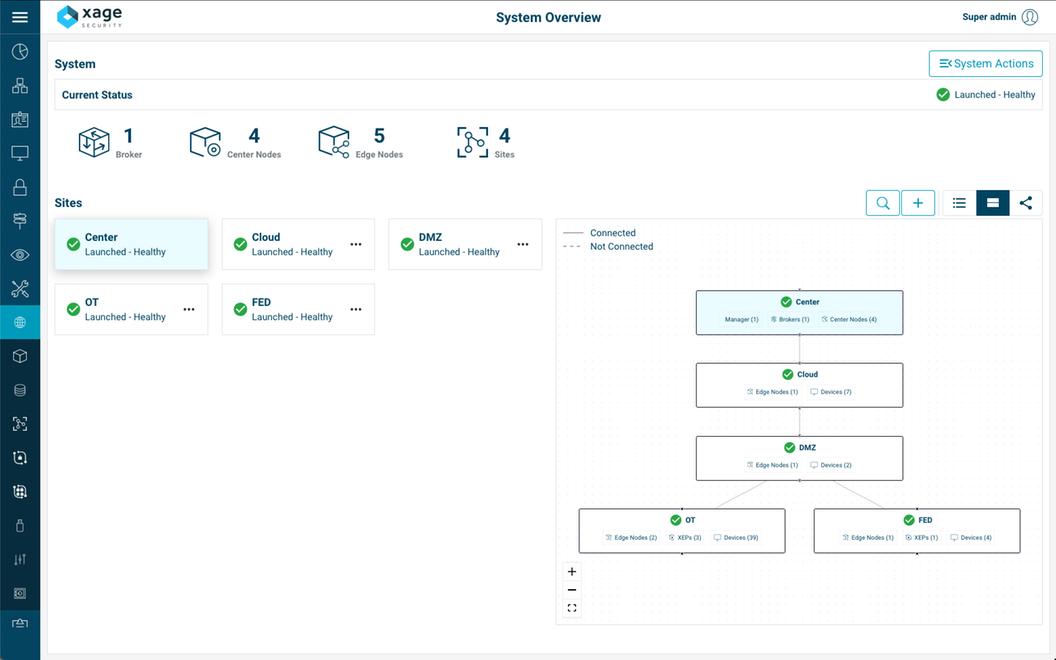The height and width of the screenshot is (660, 1056).
Task: Select the rotating-arrows lock sidebar icon
Action: pos(20,458)
